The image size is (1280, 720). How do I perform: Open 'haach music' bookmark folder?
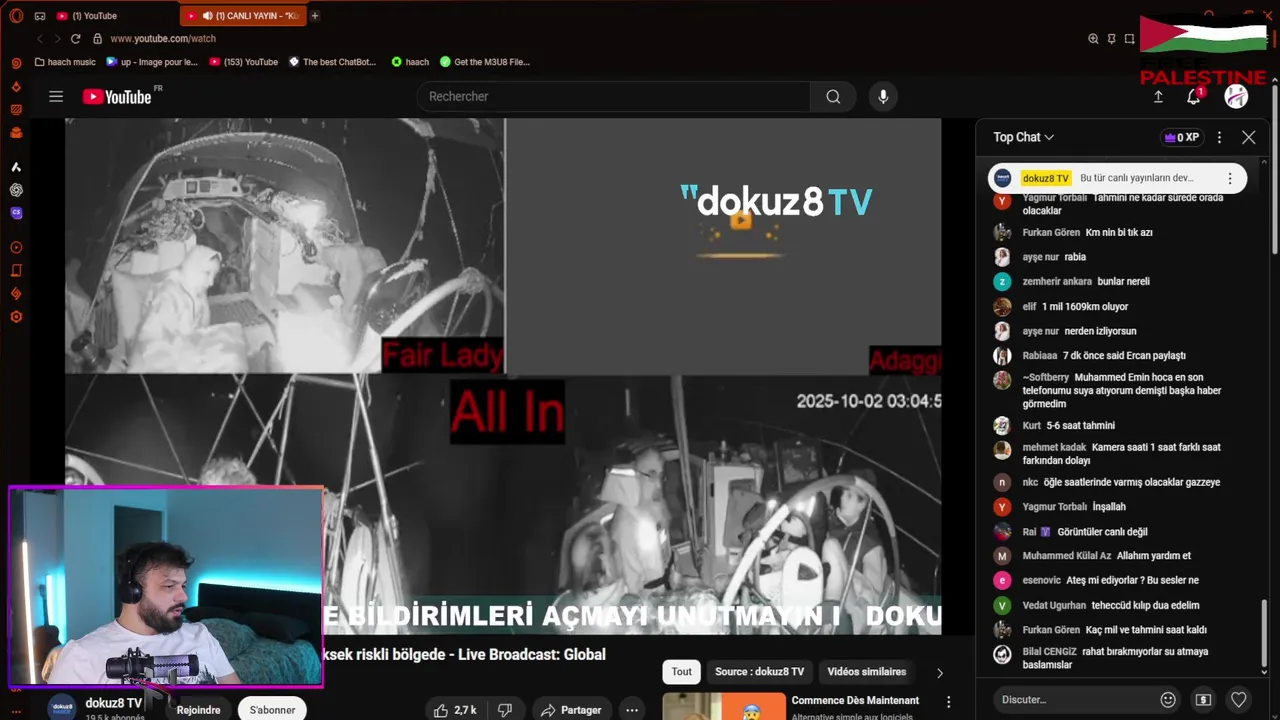(x=65, y=62)
